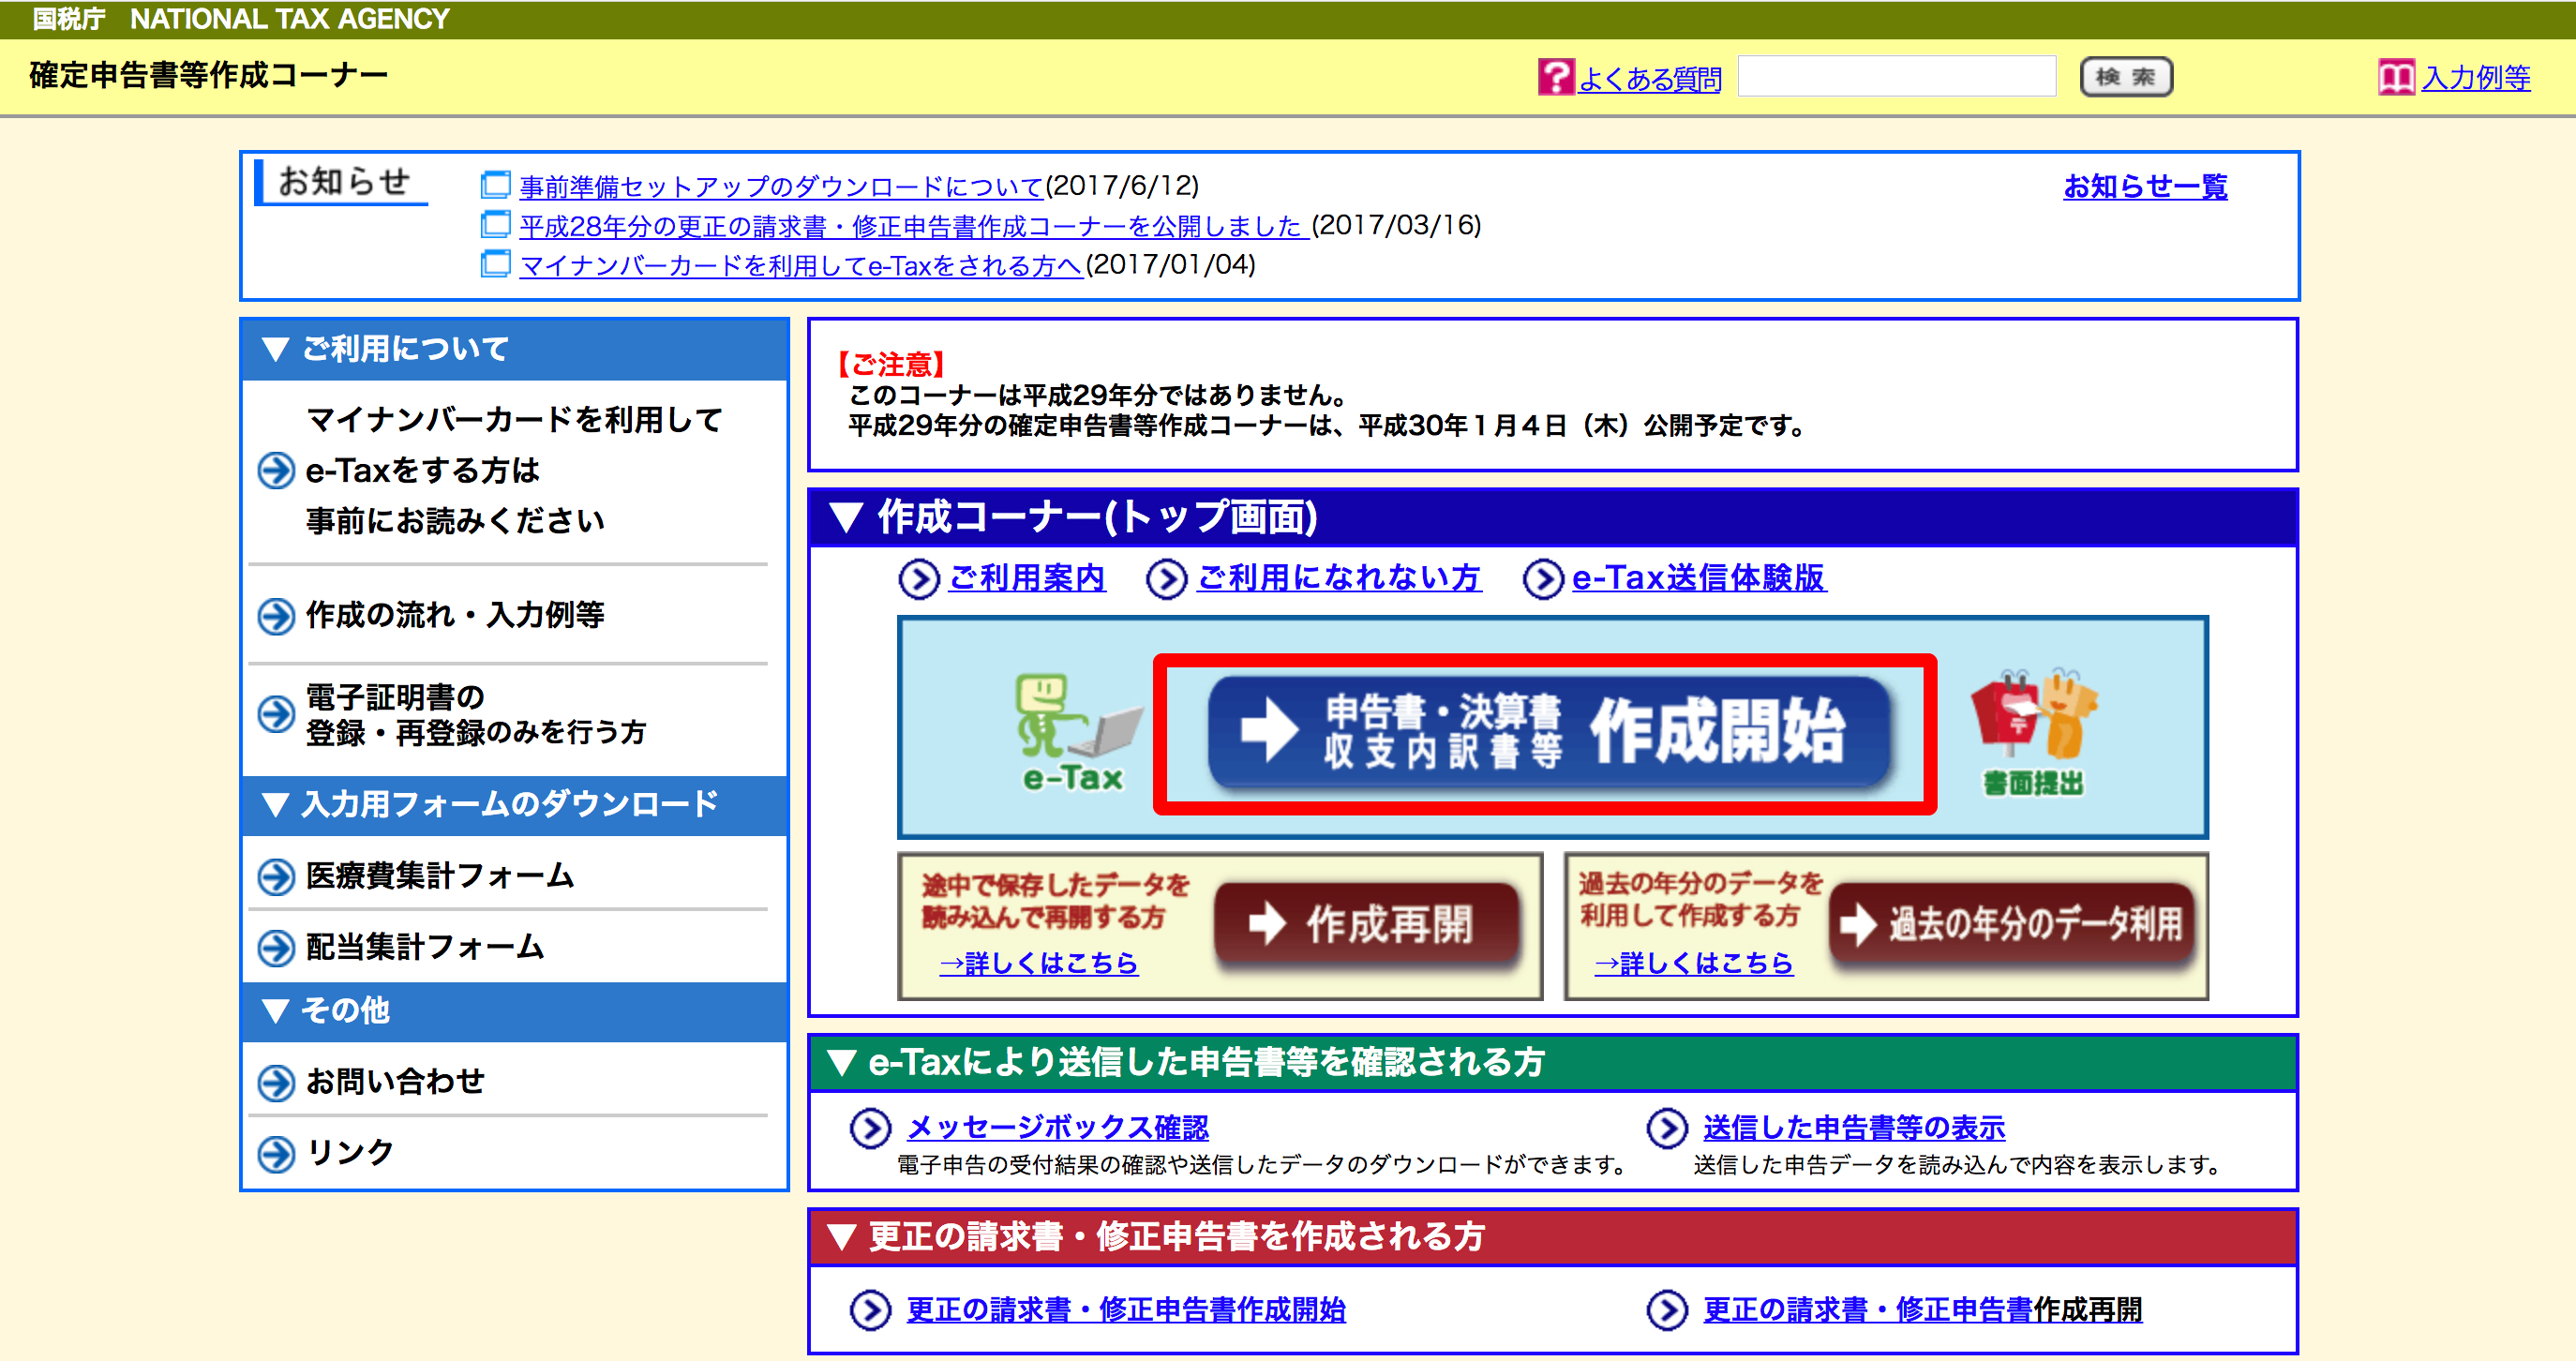2576x1361 pixels.
Task: Open よくある質問 link
Action: point(1650,78)
